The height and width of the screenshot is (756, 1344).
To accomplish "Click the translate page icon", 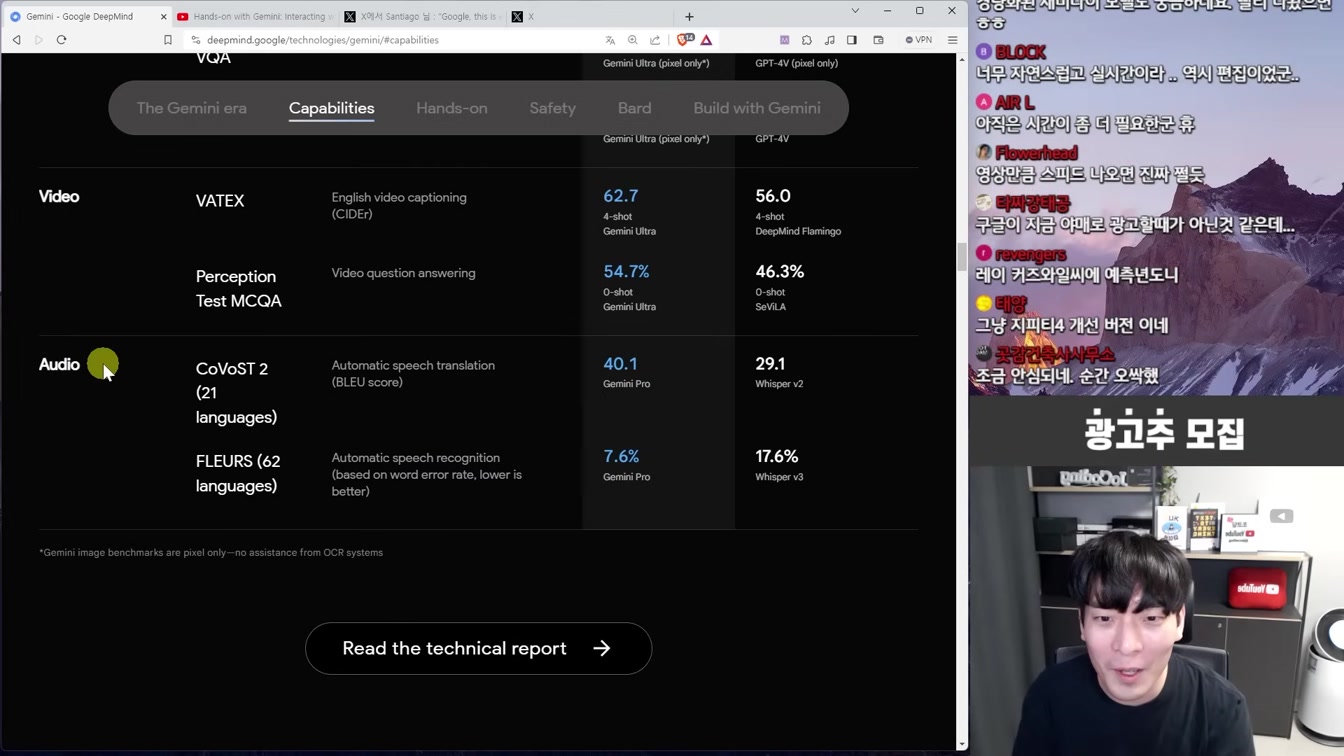I will [610, 40].
